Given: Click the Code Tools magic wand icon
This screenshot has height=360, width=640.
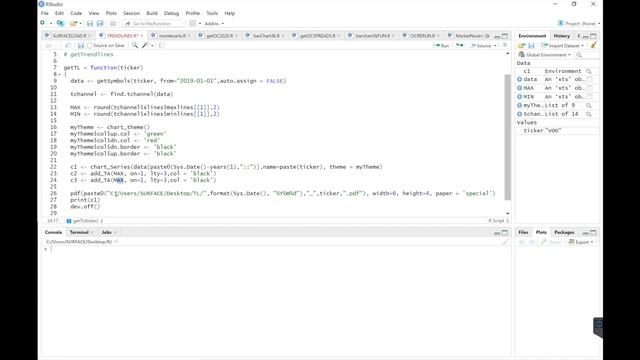Looking at the screenshot, I should click(145, 45).
